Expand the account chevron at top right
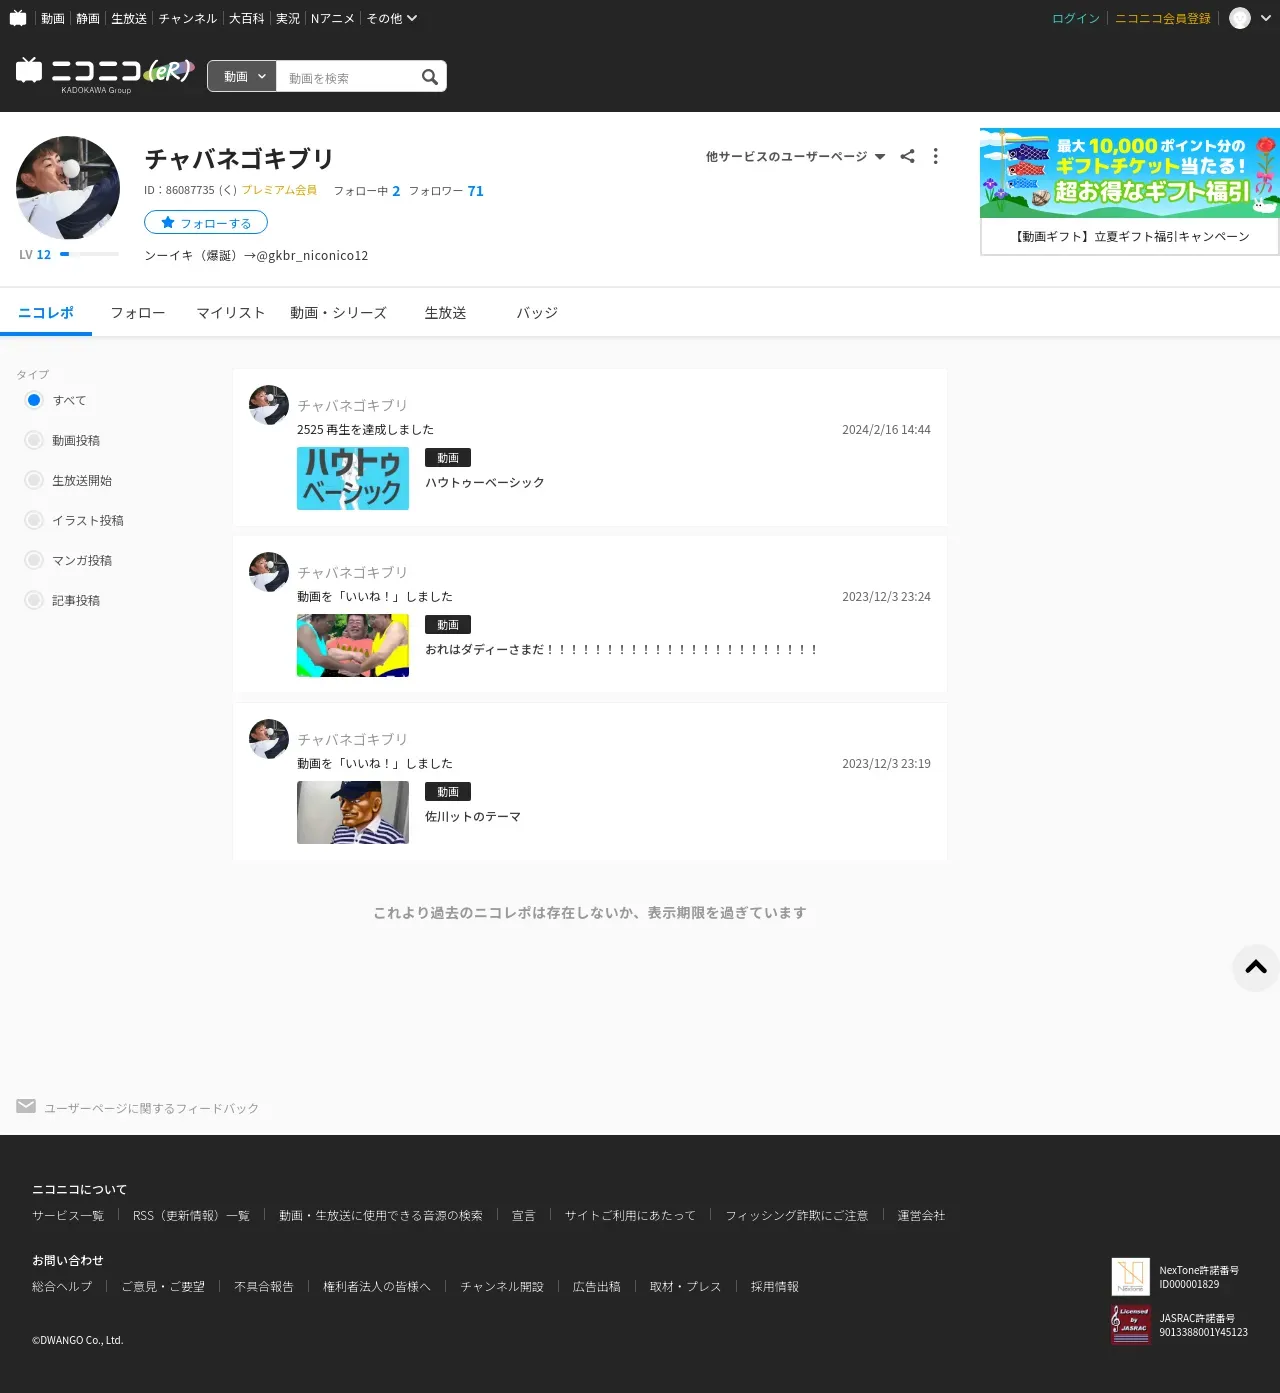Image resolution: width=1280 pixels, height=1393 pixels. pos(1266,18)
